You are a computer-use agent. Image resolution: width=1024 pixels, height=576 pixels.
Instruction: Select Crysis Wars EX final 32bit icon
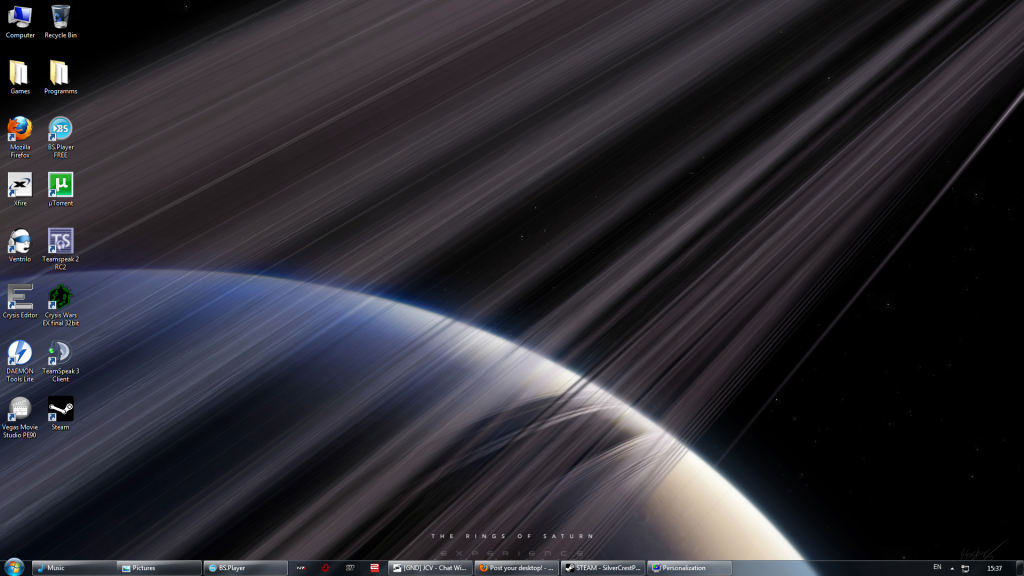61,298
